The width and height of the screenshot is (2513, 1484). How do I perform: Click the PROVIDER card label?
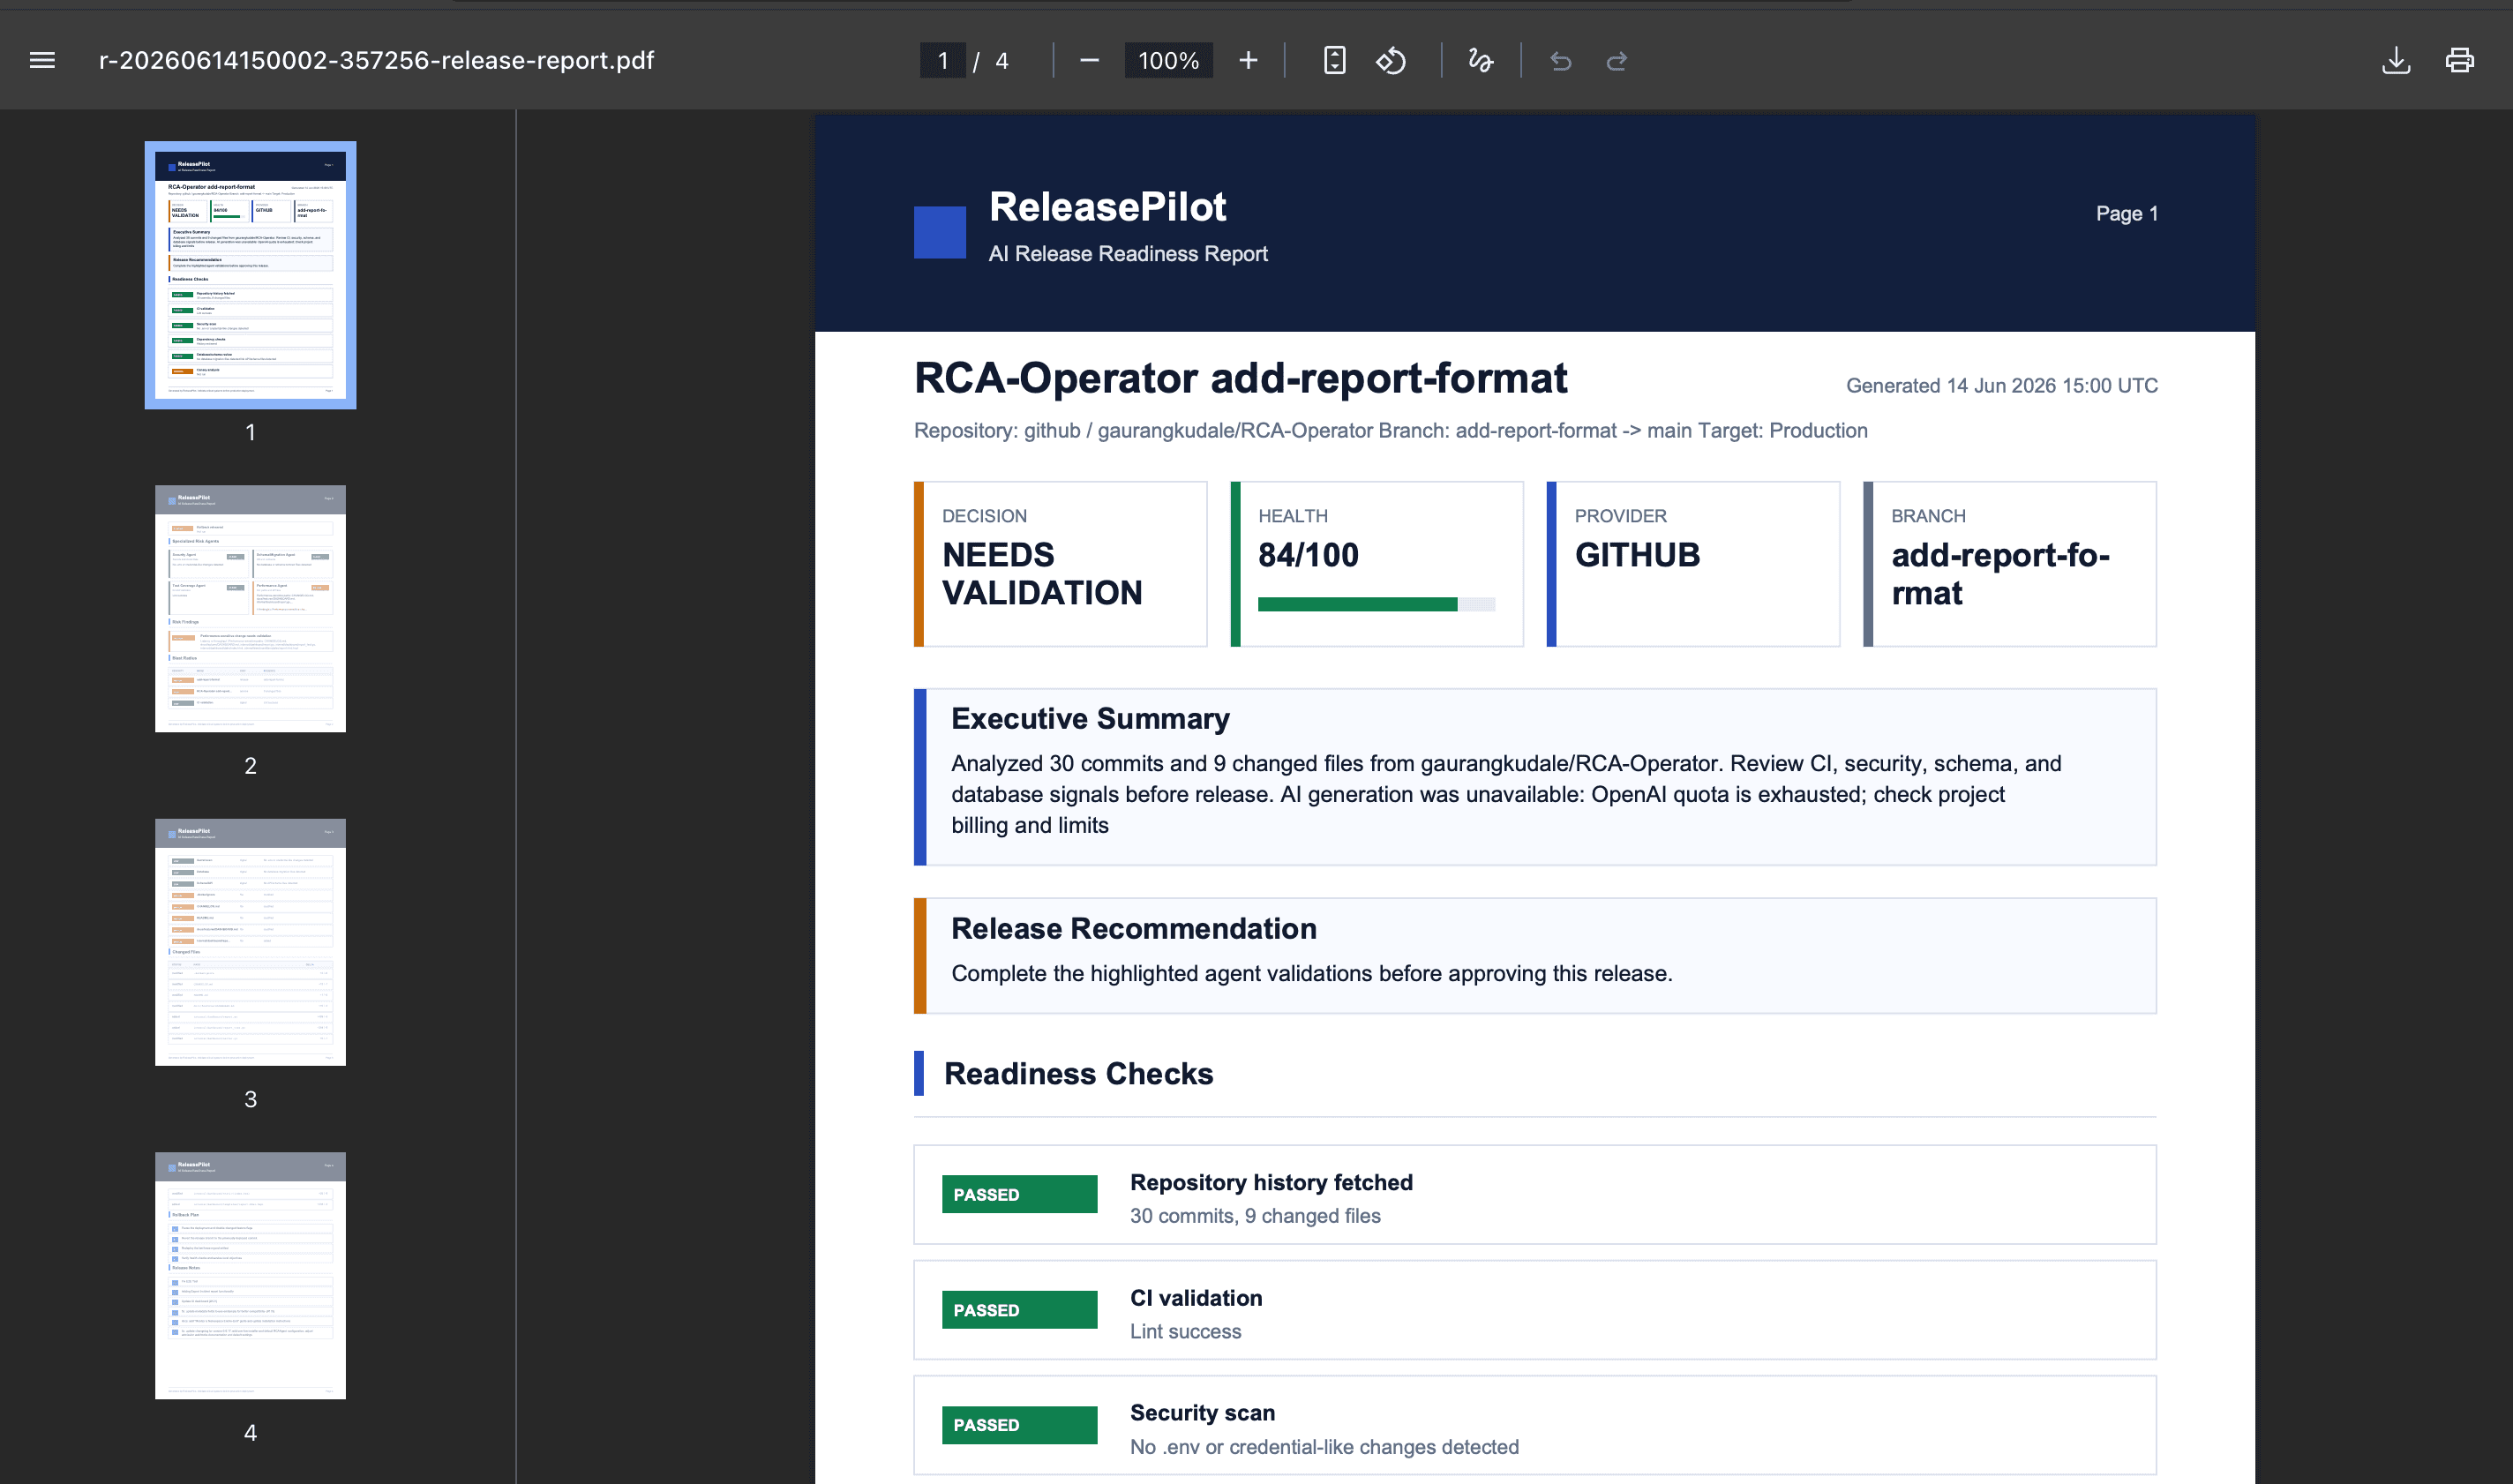pos(1620,516)
